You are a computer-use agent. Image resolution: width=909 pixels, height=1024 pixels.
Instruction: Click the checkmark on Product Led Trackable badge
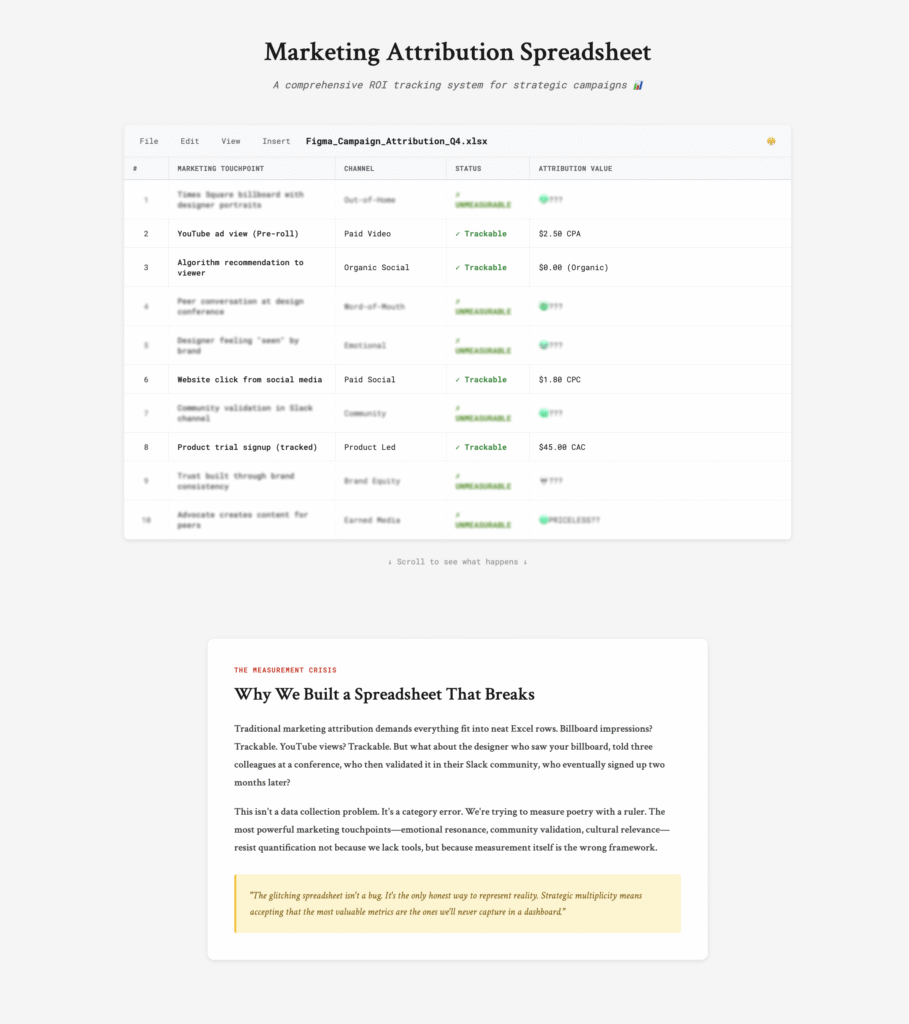point(458,447)
